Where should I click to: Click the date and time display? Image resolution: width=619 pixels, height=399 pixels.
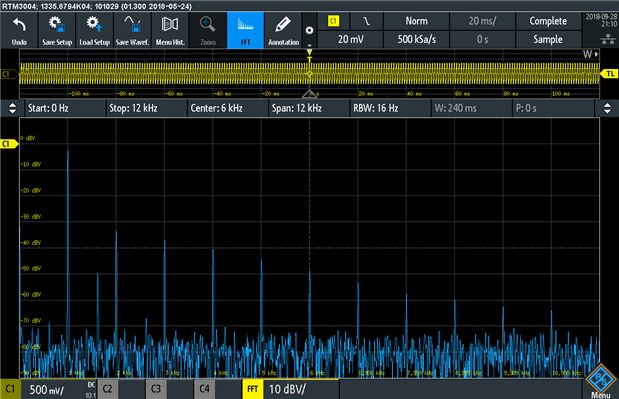pyautogui.click(x=601, y=20)
